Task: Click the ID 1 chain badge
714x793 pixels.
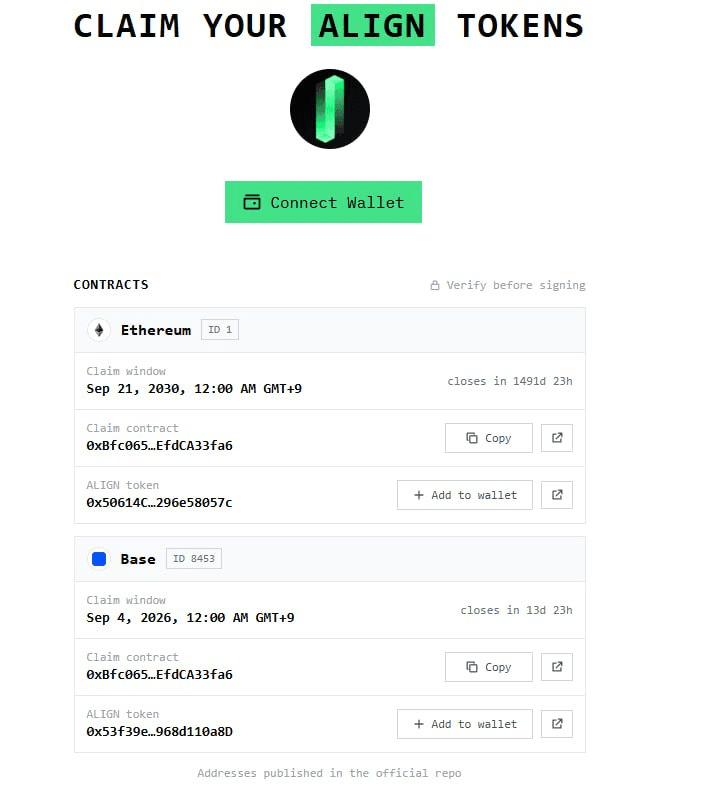Action: pos(220,330)
